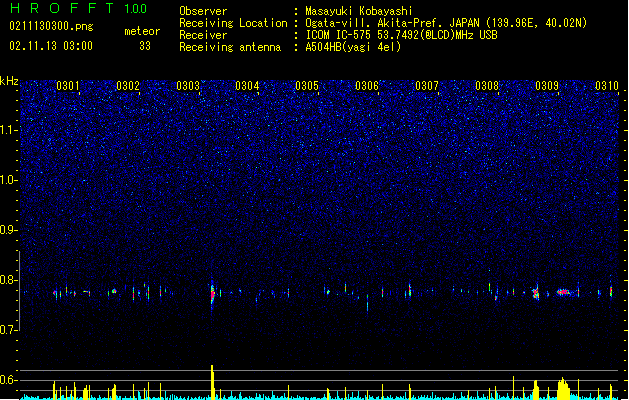
Task: Select antenna text A504HB(yagi 4el)
Action: pos(353,47)
